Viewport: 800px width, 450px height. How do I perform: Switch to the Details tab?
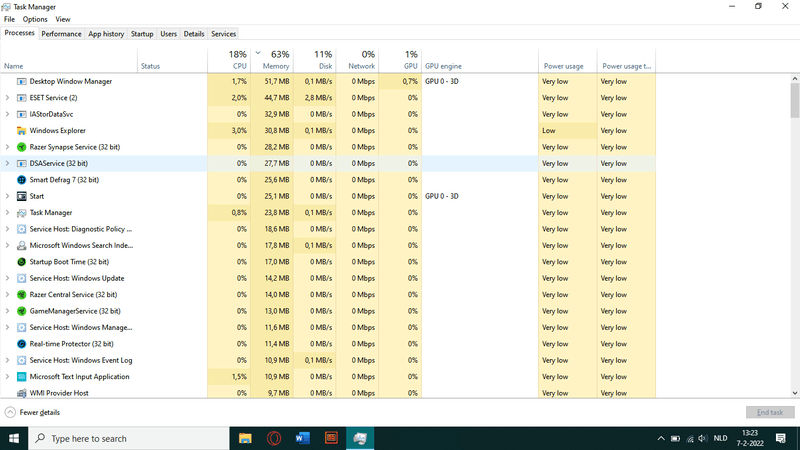(194, 34)
